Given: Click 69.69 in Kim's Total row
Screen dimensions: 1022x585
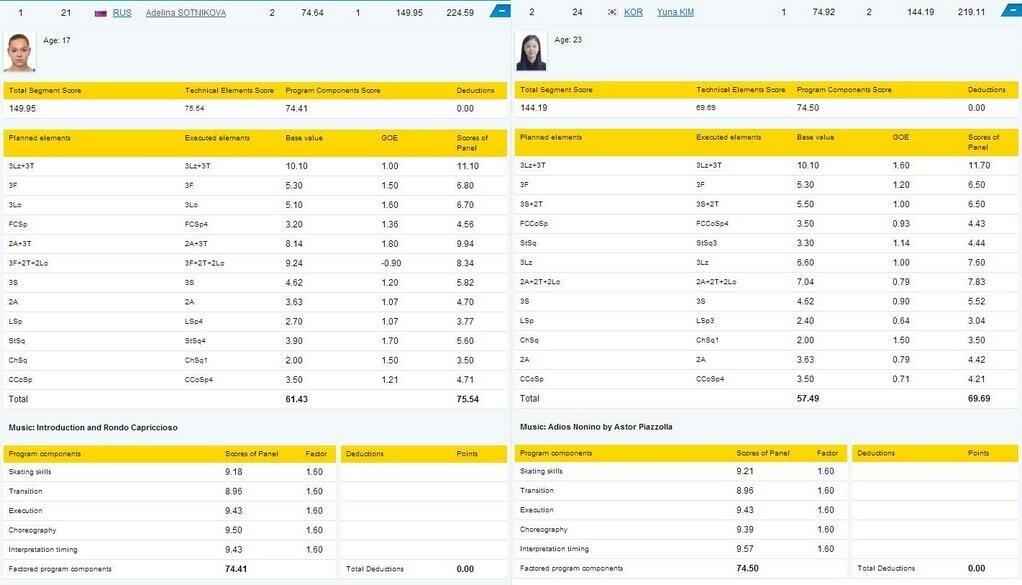Looking at the screenshot, I should click(x=979, y=399).
